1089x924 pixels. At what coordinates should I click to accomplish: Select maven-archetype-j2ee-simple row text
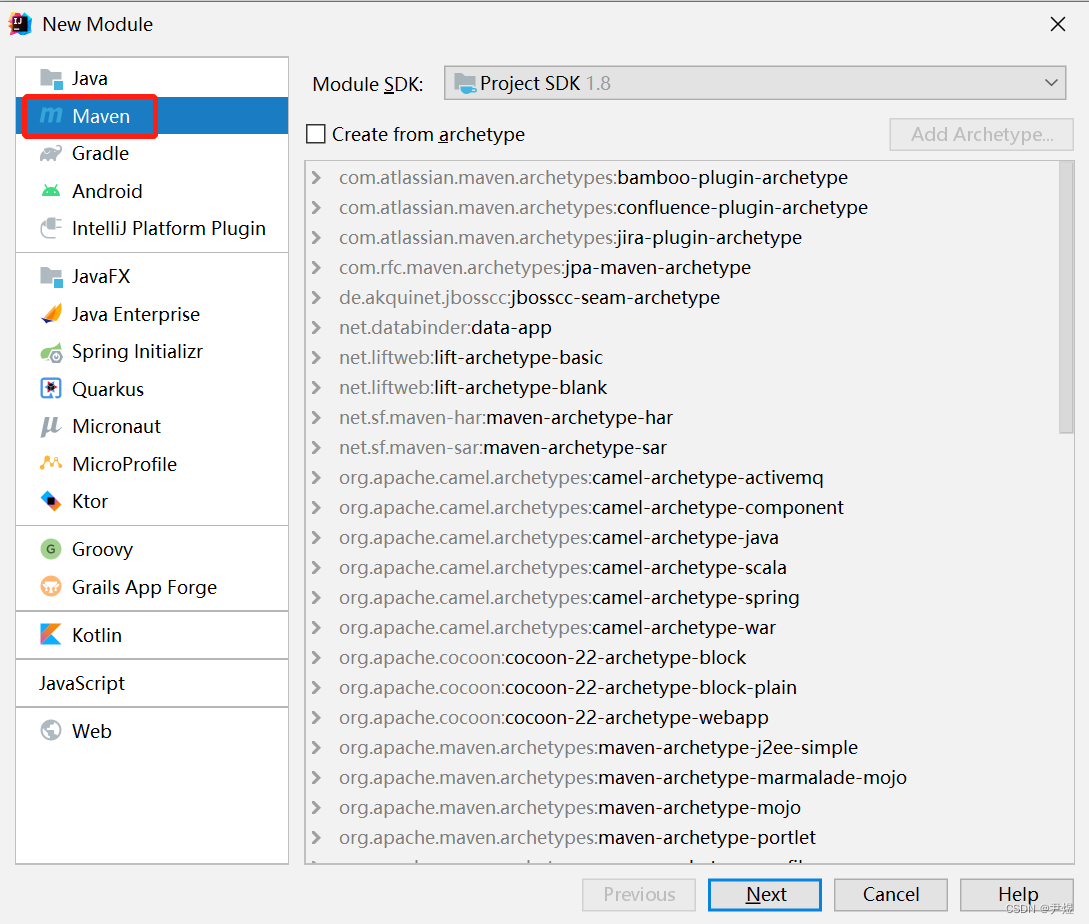(x=598, y=748)
